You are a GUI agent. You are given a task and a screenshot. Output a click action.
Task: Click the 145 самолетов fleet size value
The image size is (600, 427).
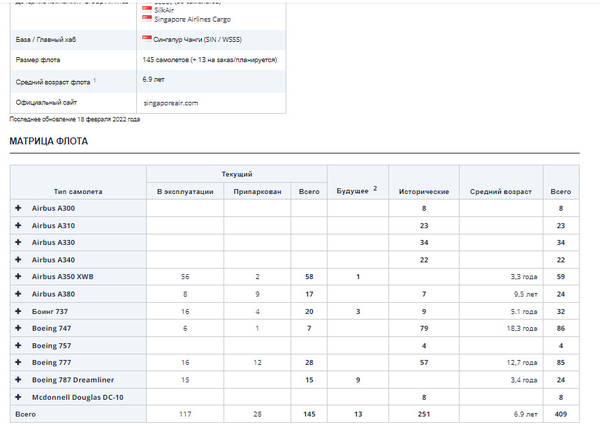point(210,60)
